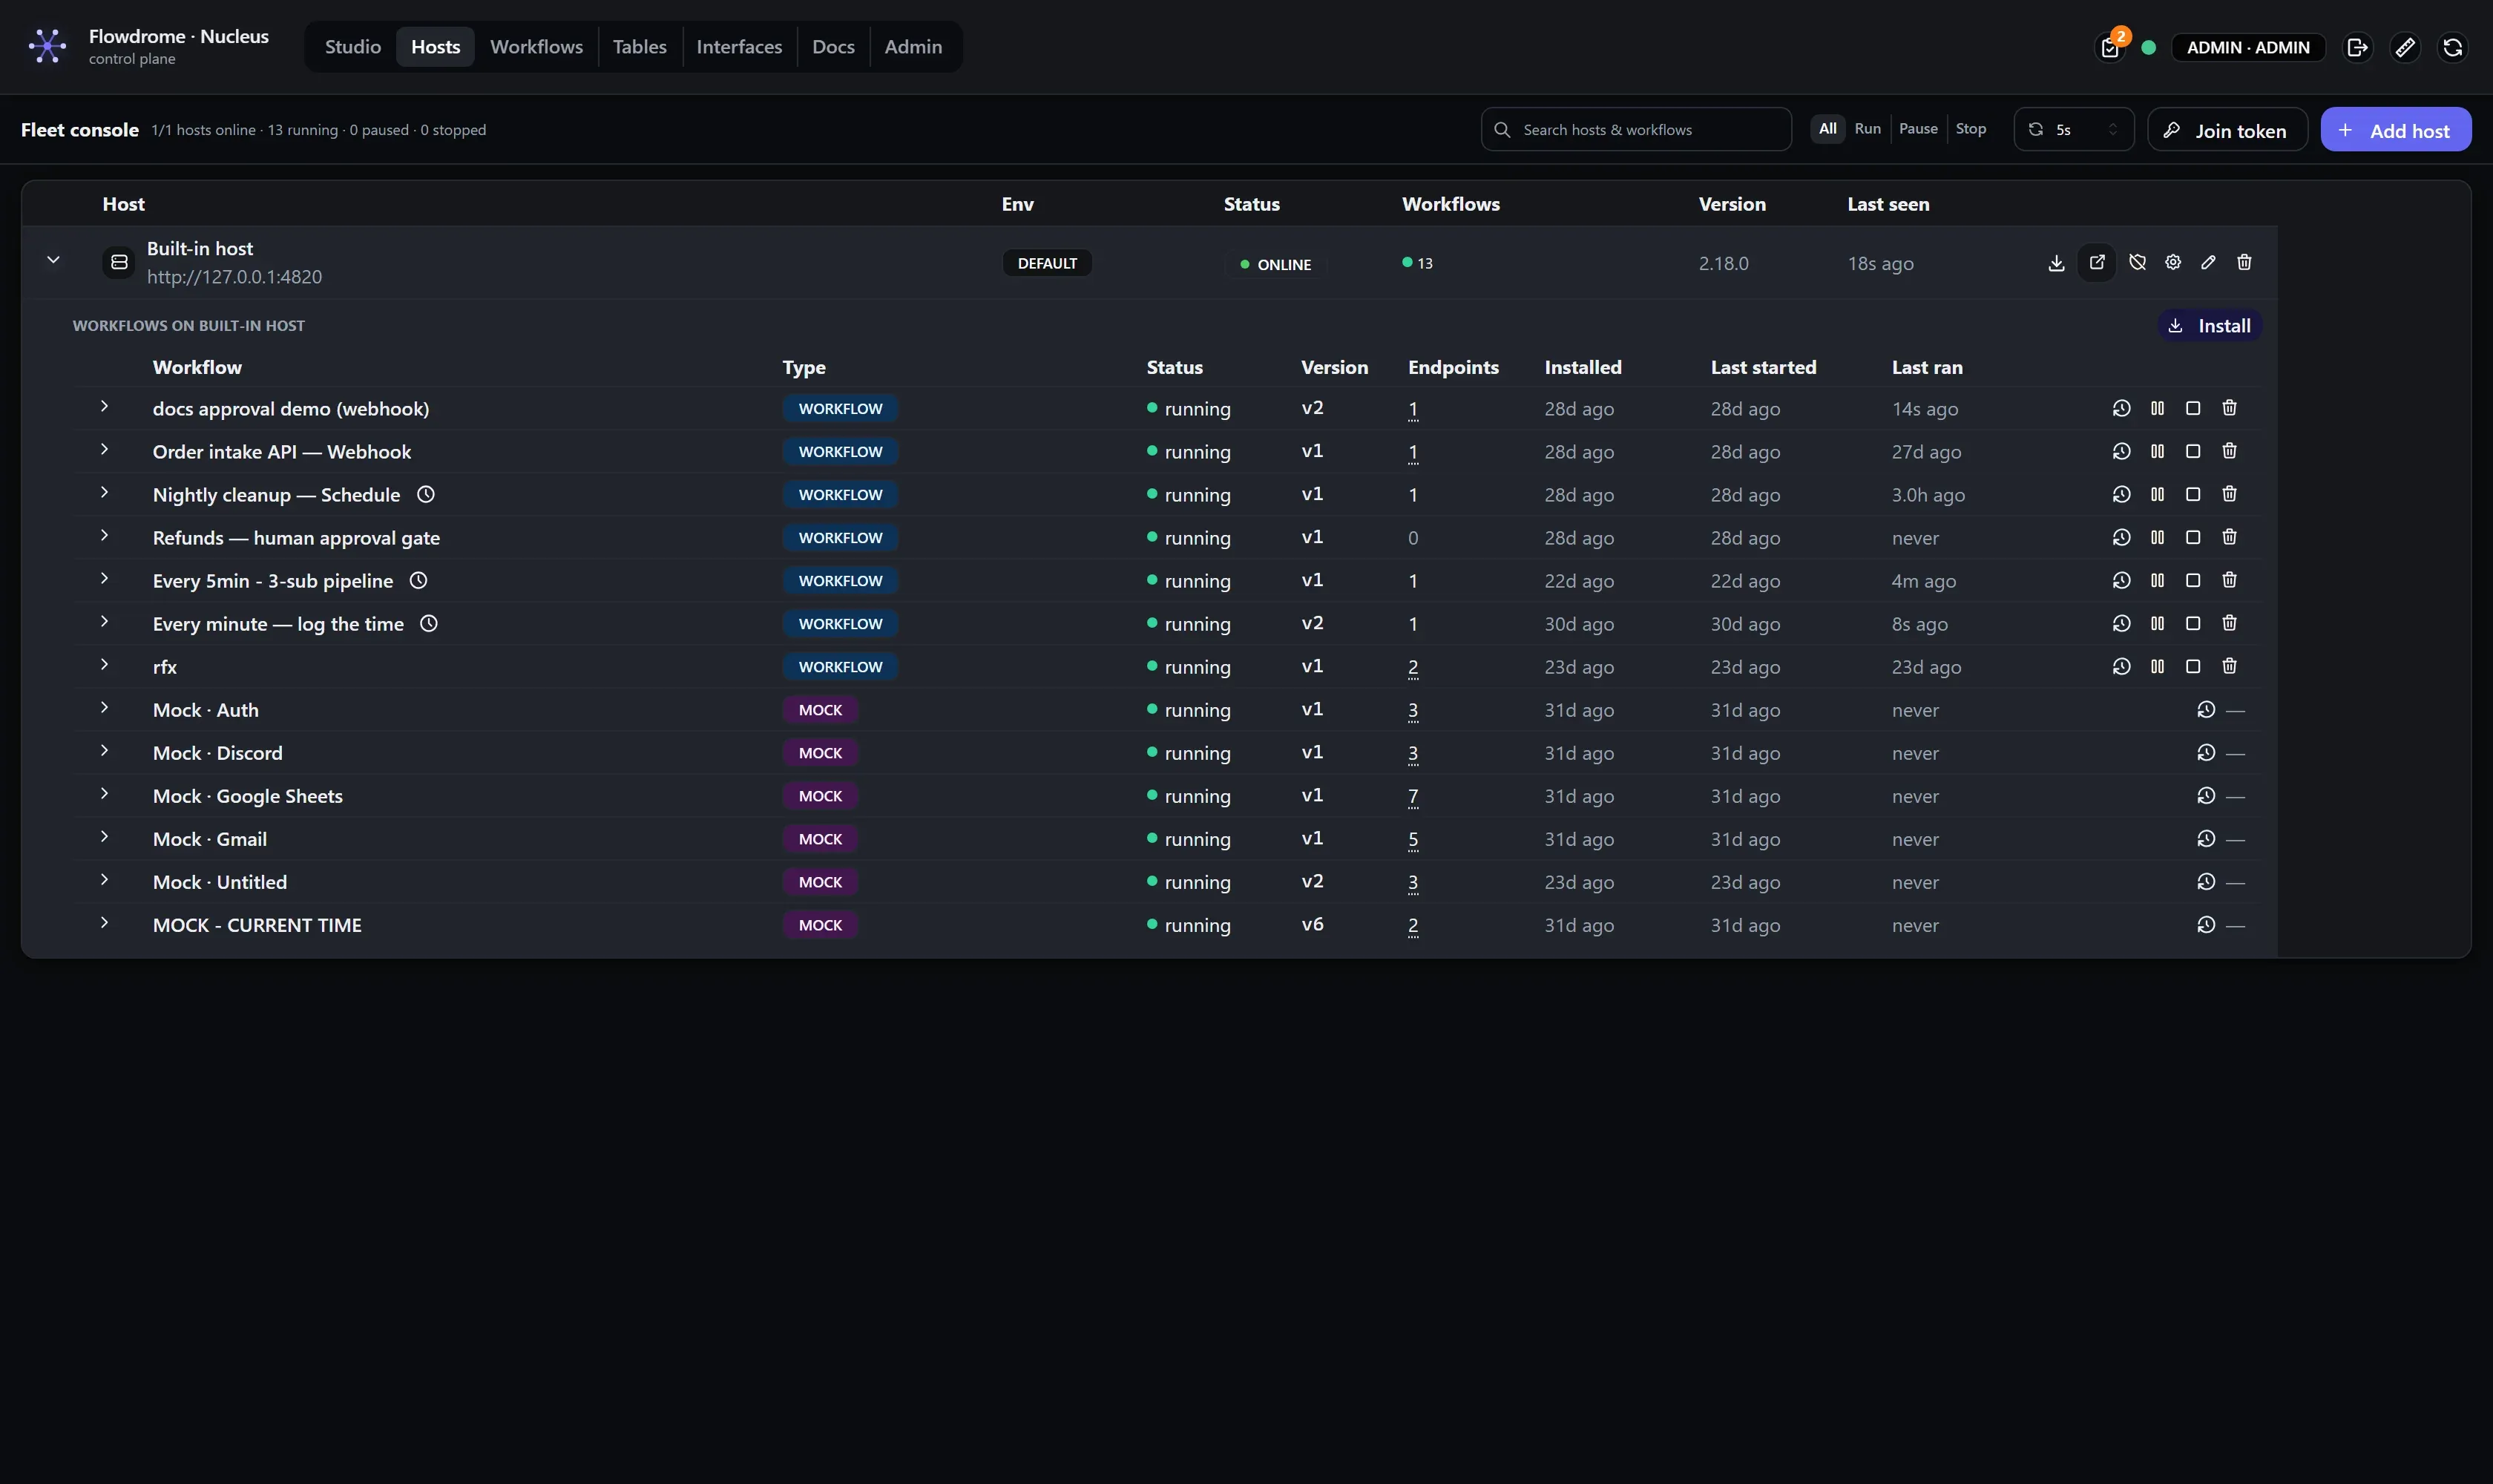Click the Flowdrome Nucleus logo
Image resolution: width=2493 pixels, height=1484 pixels.
pyautogui.click(x=47, y=46)
